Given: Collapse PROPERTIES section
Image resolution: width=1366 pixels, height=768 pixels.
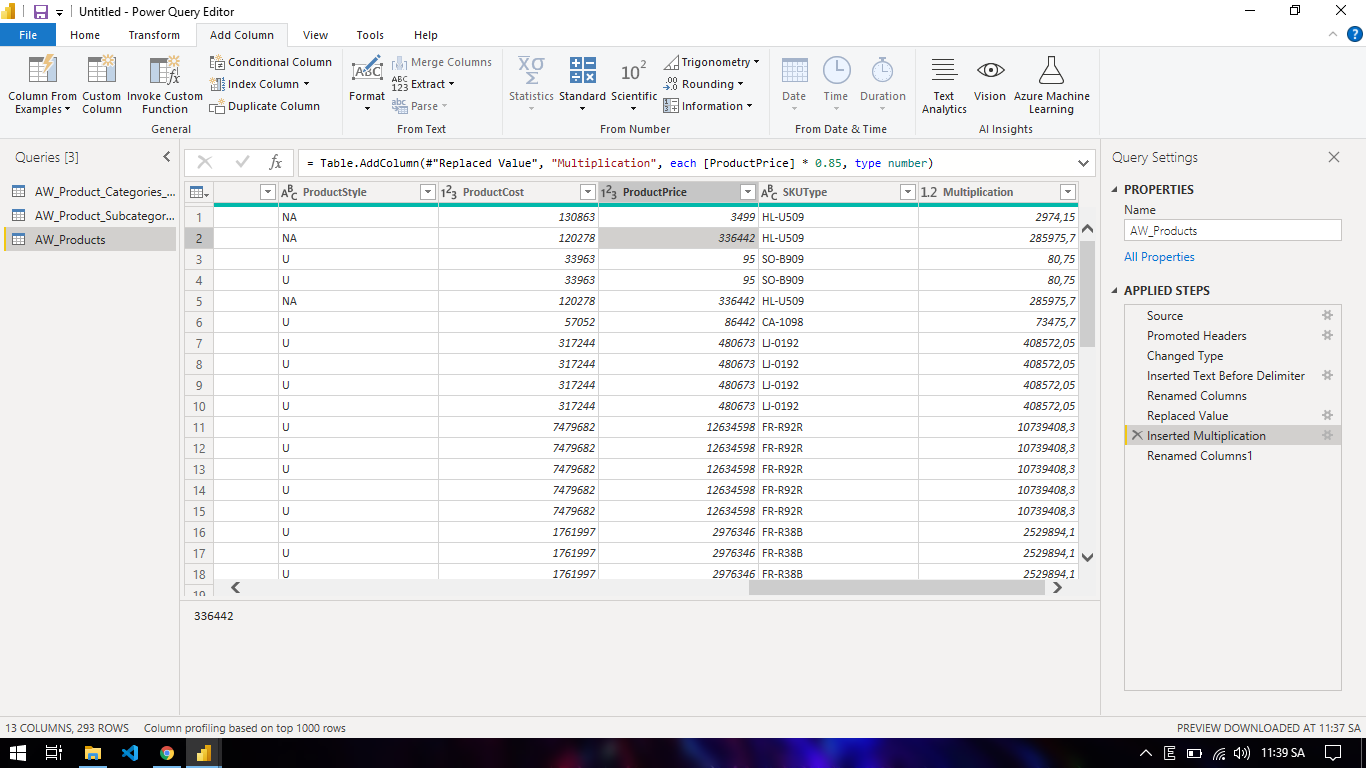Looking at the screenshot, I should tap(1115, 190).
